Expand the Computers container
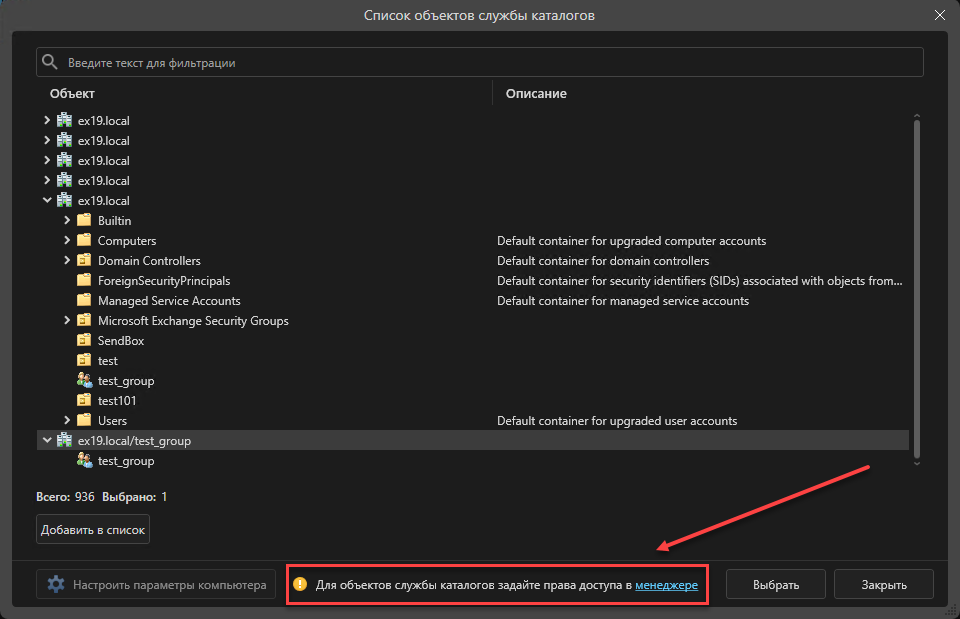 [x=67, y=241]
